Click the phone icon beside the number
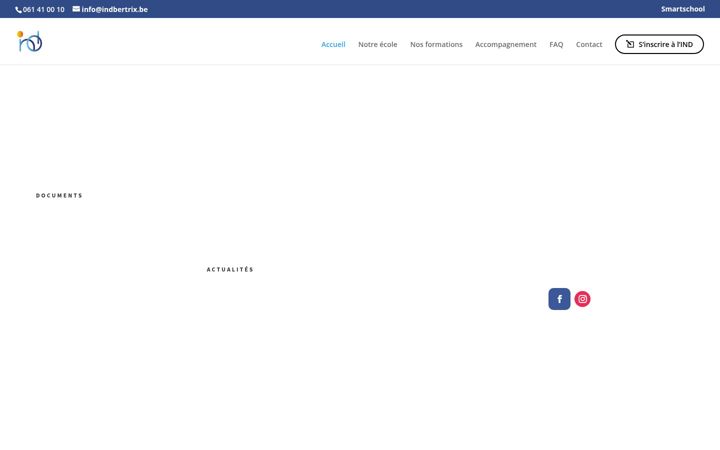 pos(18,10)
